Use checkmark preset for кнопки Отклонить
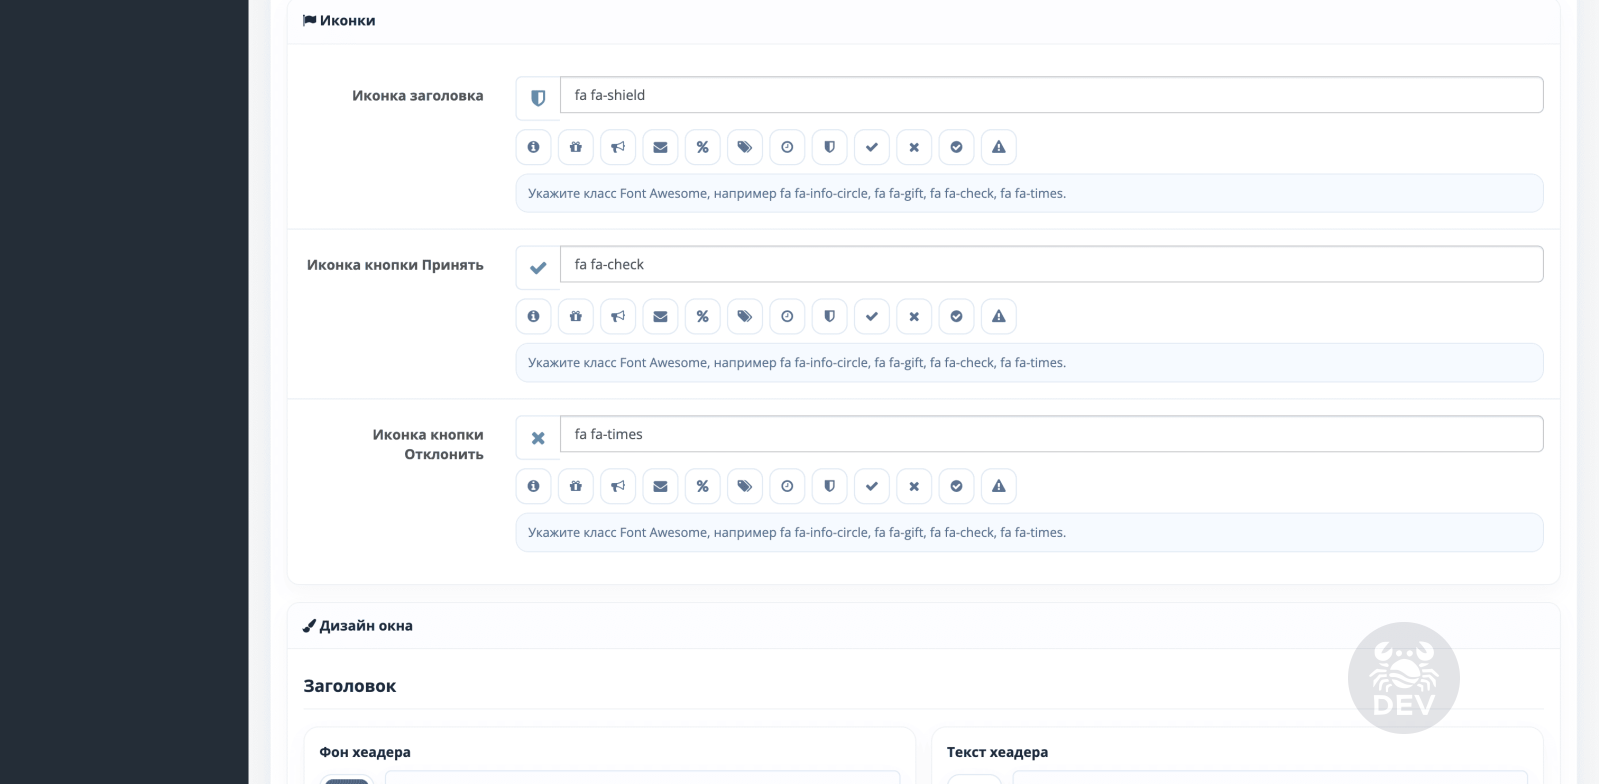 pyautogui.click(x=872, y=486)
